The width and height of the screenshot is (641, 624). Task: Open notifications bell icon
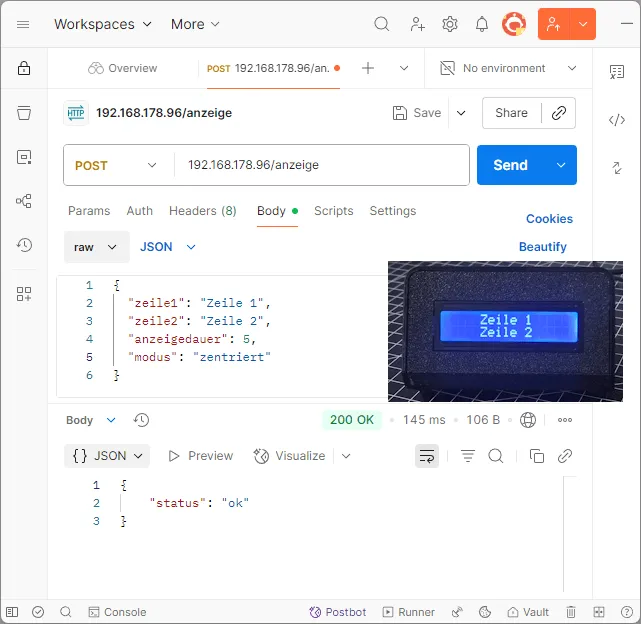point(482,24)
